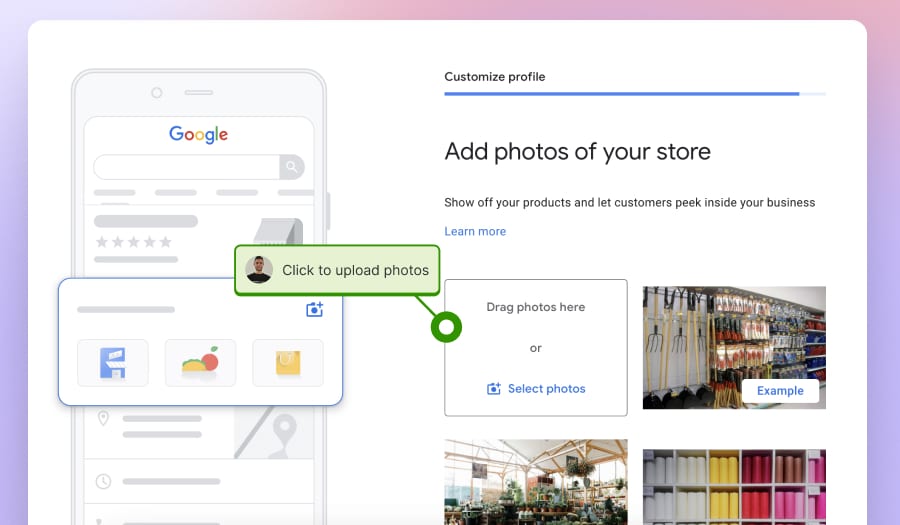Click the Customize profile progress bar

(x=635, y=94)
